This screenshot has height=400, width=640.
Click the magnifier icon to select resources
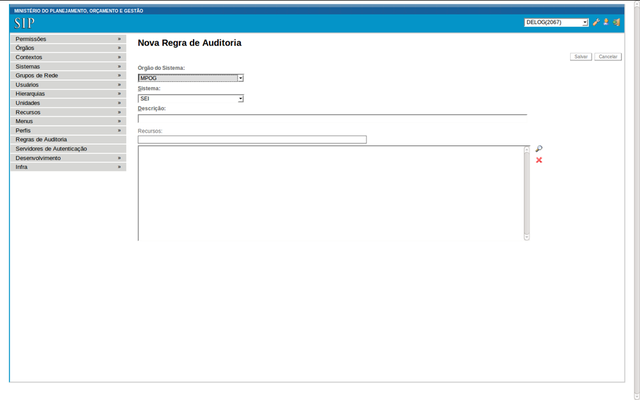point(539,149)
